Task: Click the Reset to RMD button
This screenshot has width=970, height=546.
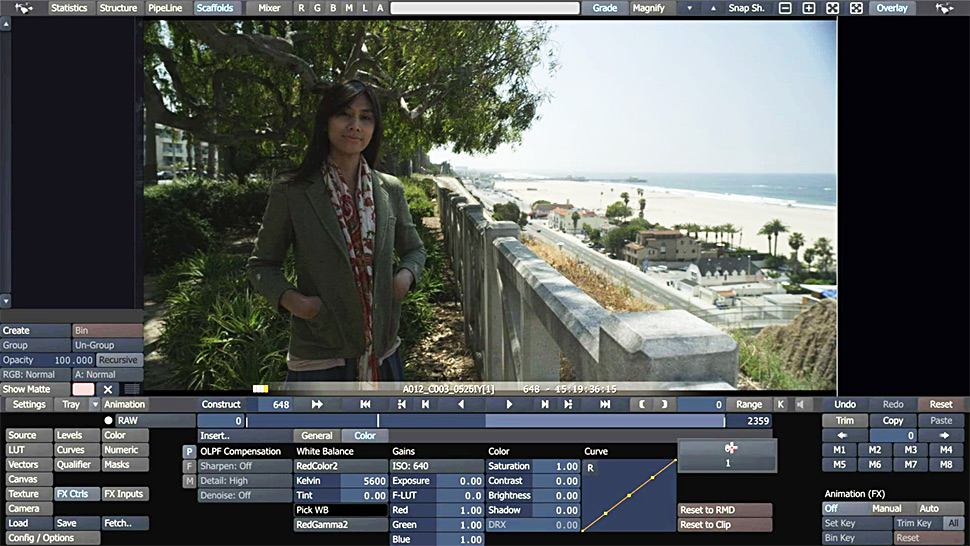Action: 725,510
